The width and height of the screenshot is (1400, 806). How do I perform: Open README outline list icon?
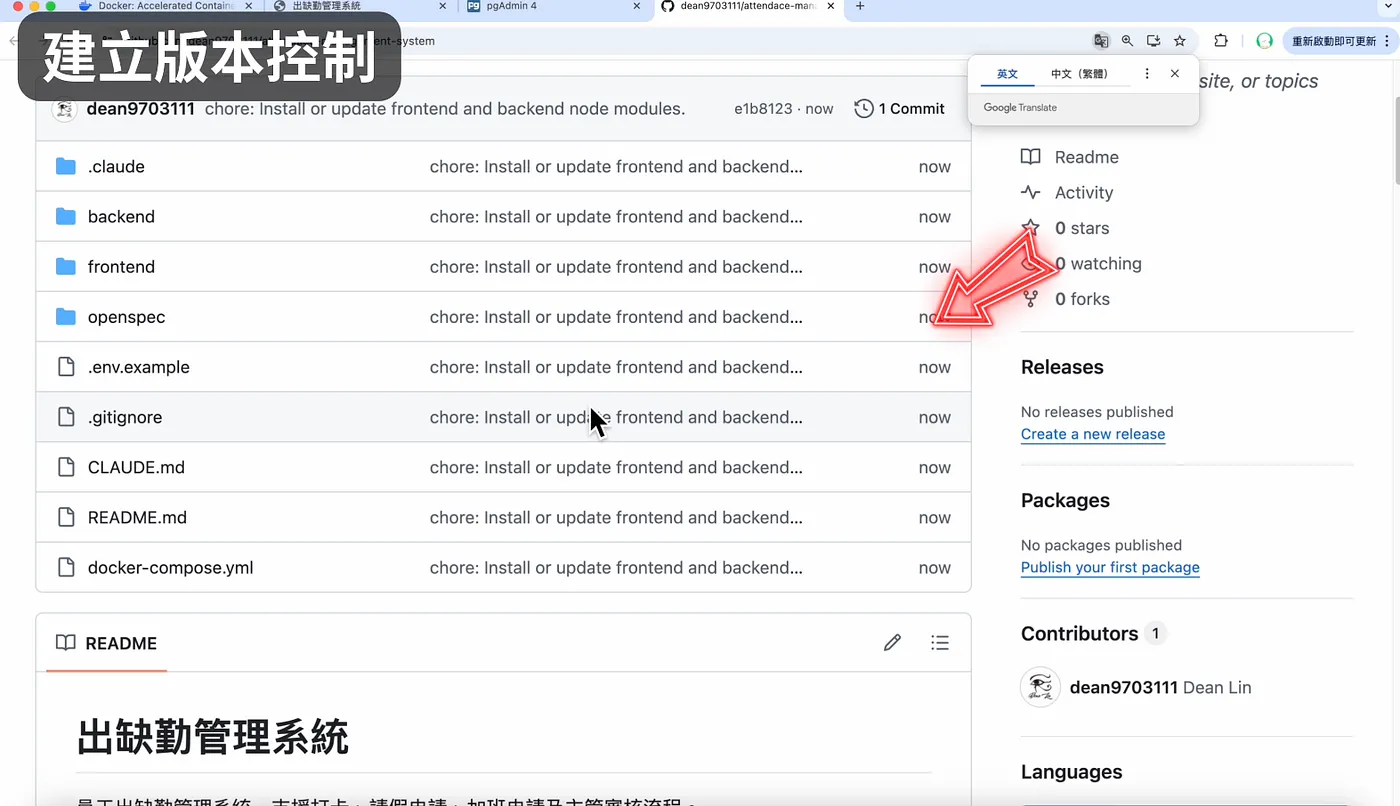click(x=939, y=643)
